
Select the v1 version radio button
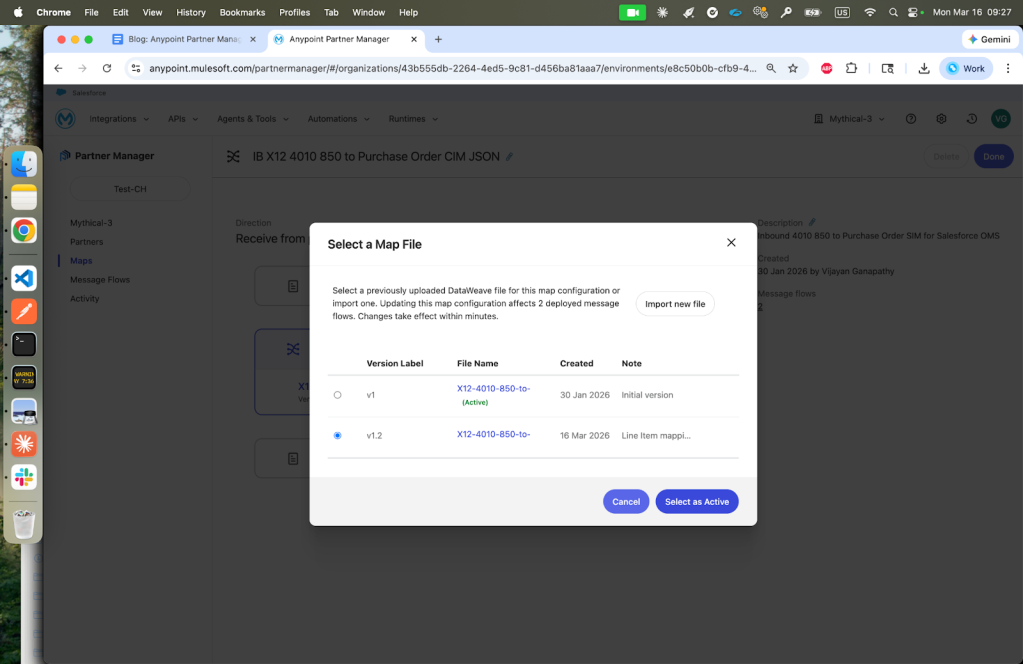tap(337, 395)
